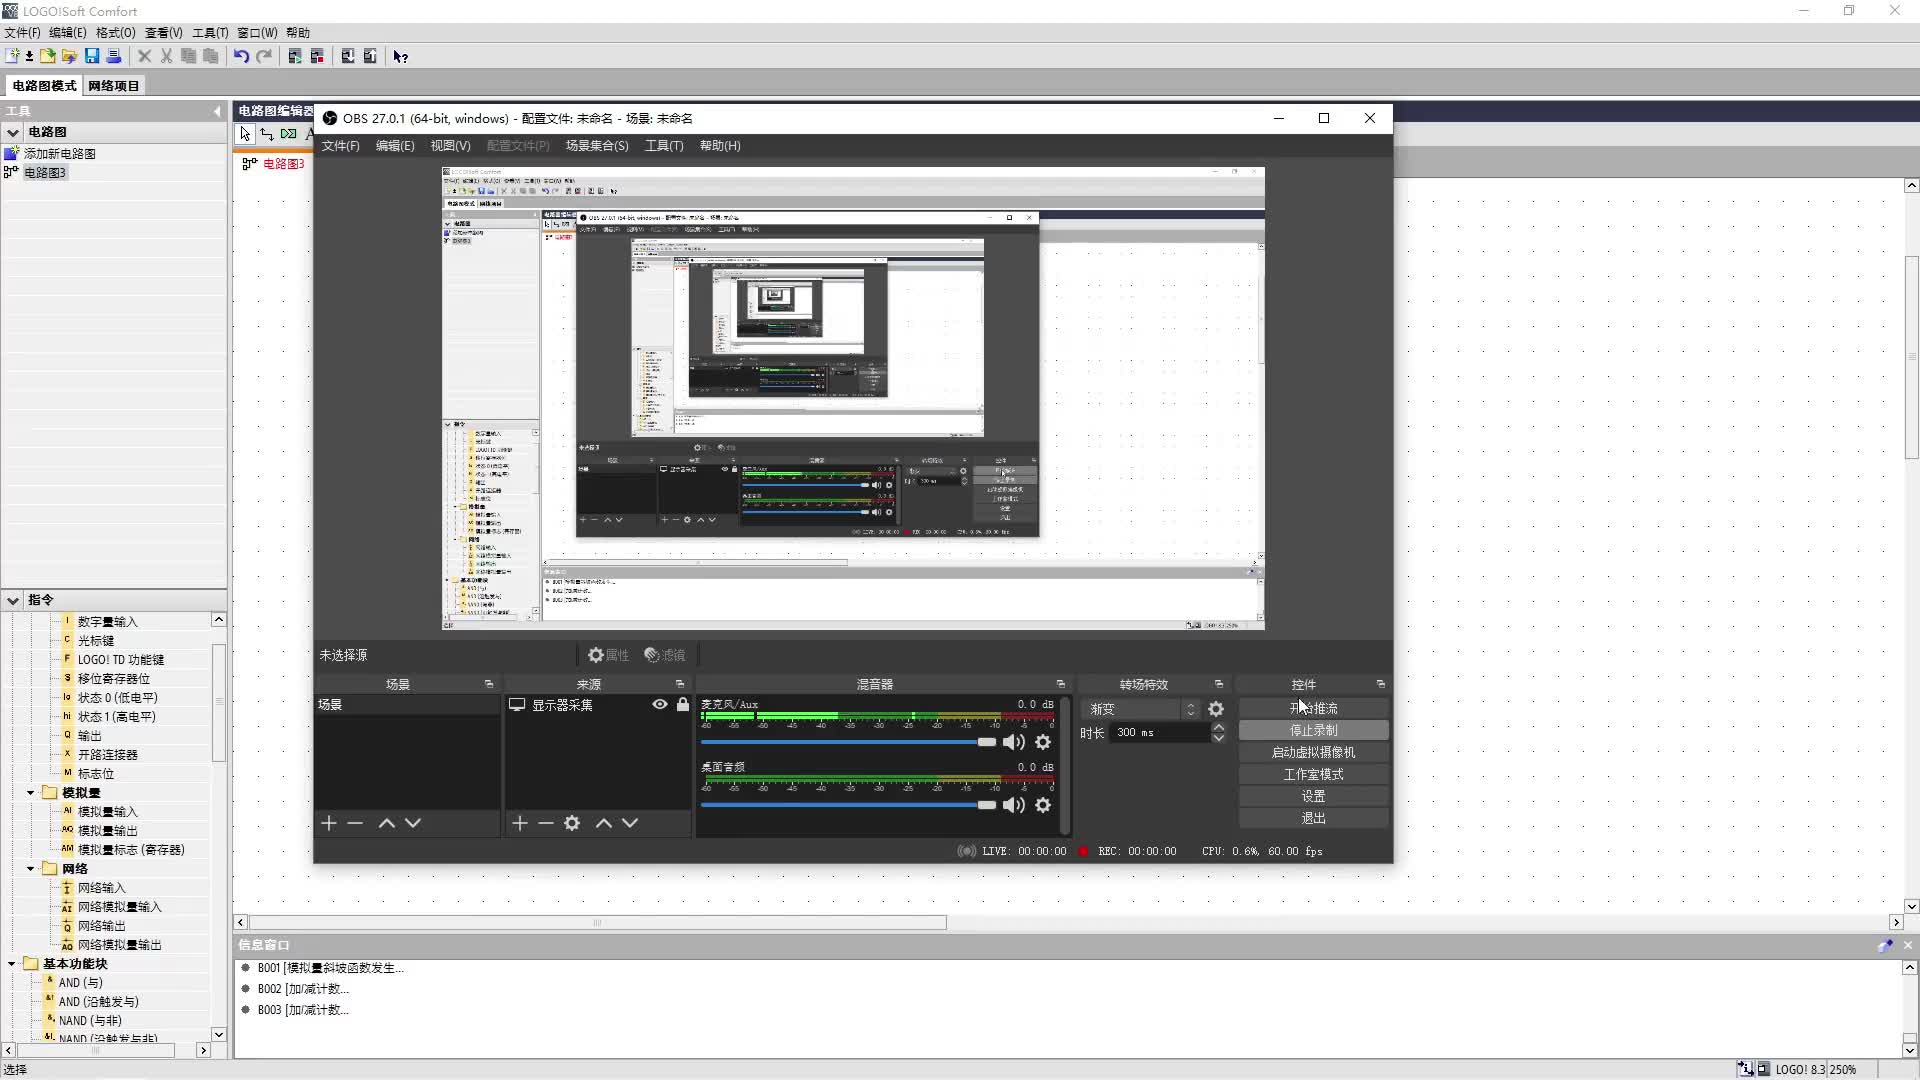Adjust 麦克风/Aux volume slider

[849, 742]
